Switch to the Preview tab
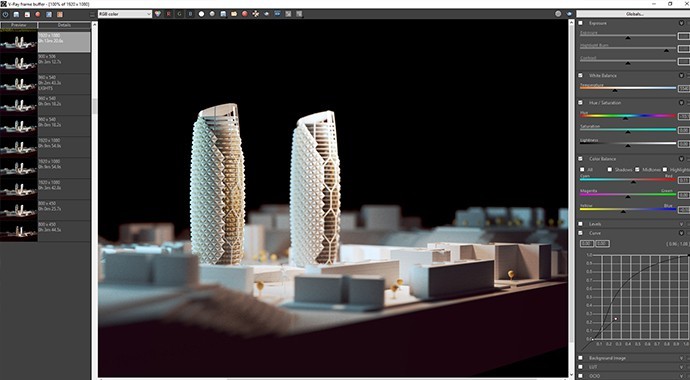690x380 pixels. tap(19, 25)
